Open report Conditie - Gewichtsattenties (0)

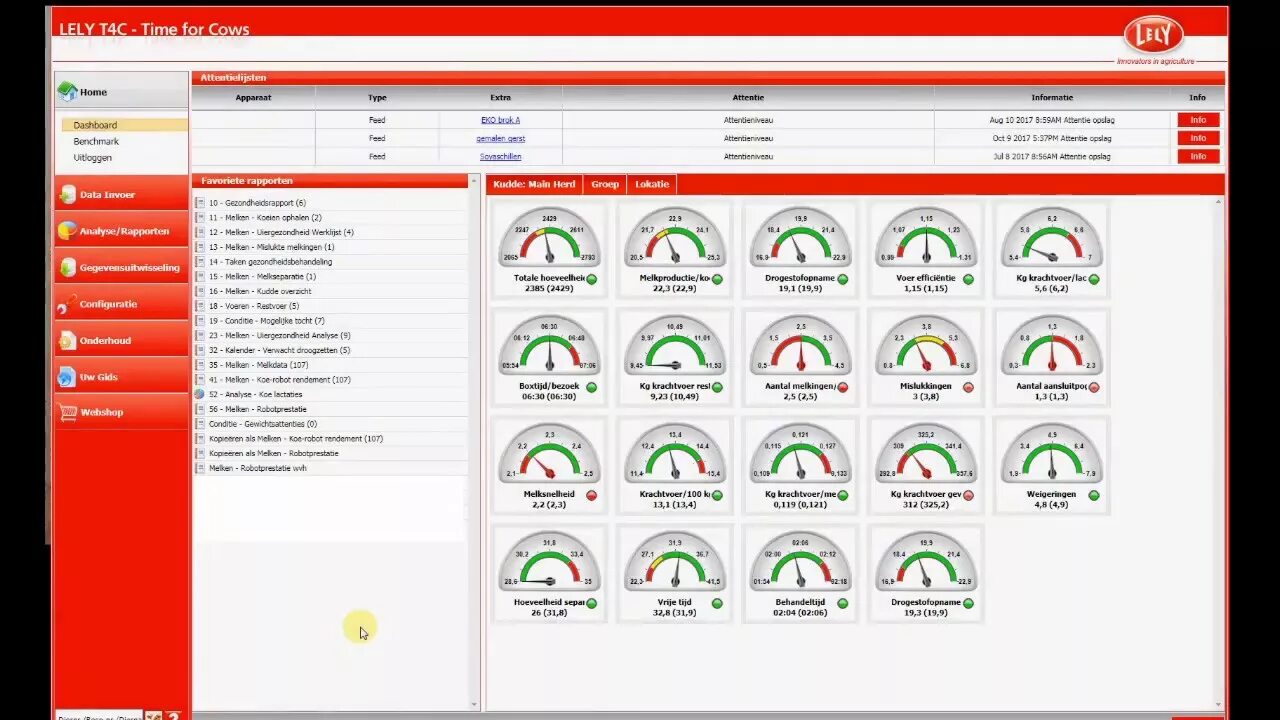click(x=263, y=424)
